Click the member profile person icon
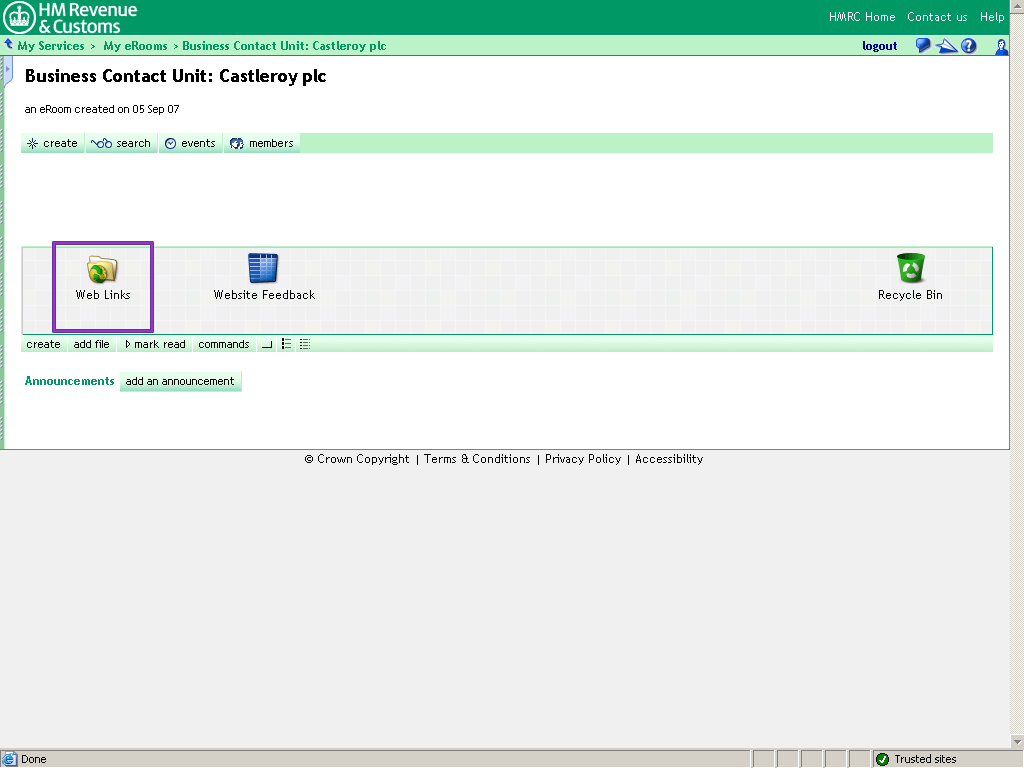 1001,46
